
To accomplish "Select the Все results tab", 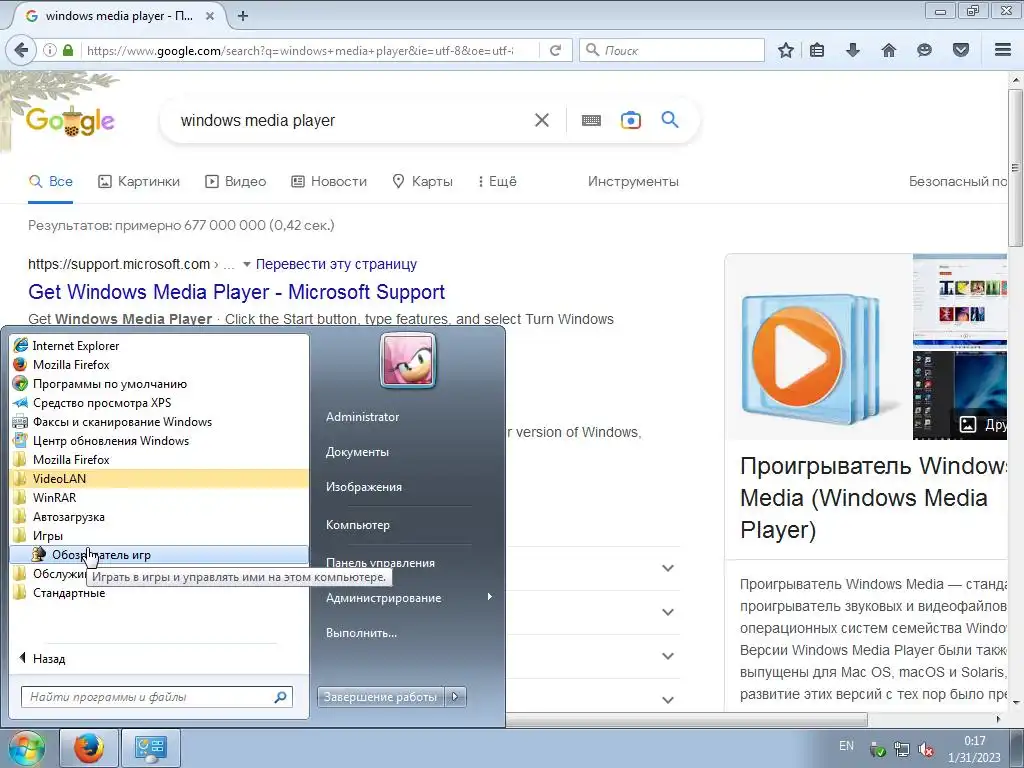I will click(x=51, y=181).
